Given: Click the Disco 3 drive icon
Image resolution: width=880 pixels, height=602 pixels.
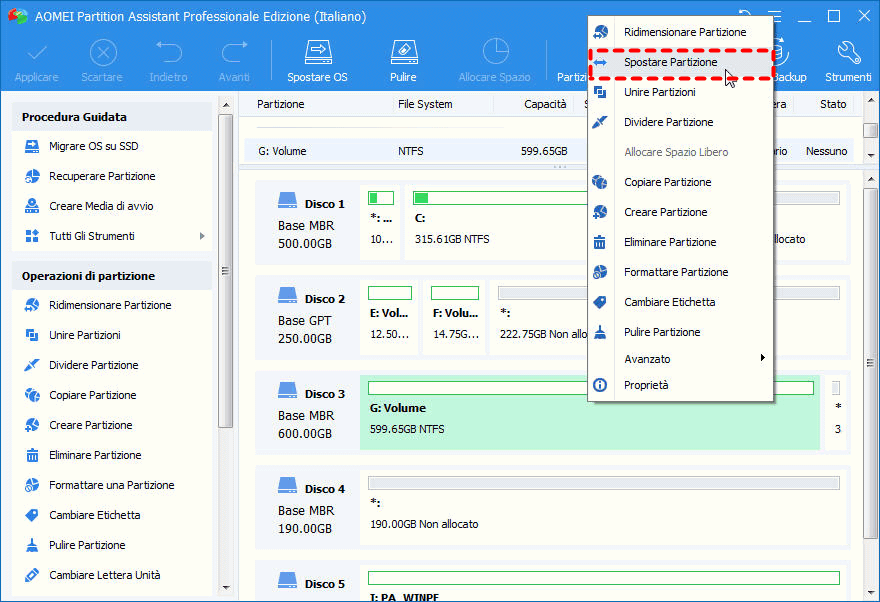Looking at the screenshot, I should pyautogui.click(x=287, y=389).
